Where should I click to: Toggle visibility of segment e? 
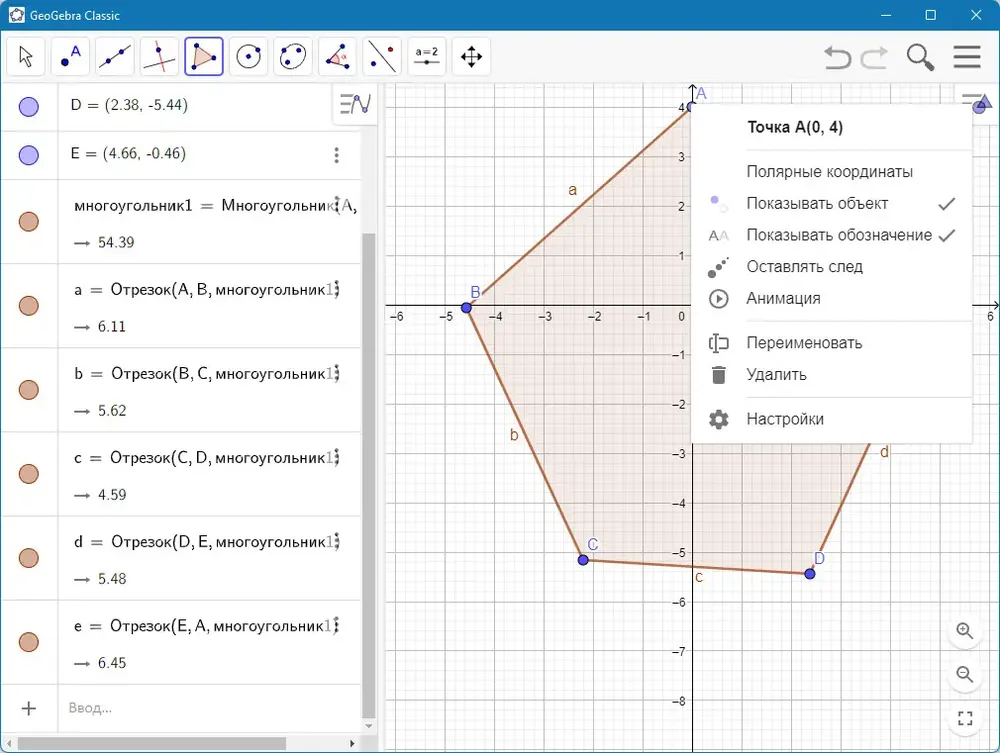[x=29, y=643]
